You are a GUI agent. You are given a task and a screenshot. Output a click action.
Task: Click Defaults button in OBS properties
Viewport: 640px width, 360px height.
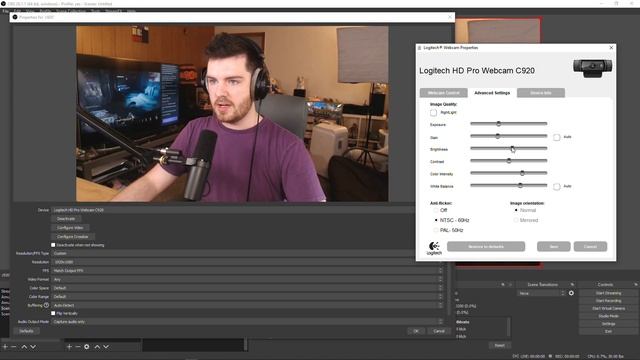[x=27, y=331]
